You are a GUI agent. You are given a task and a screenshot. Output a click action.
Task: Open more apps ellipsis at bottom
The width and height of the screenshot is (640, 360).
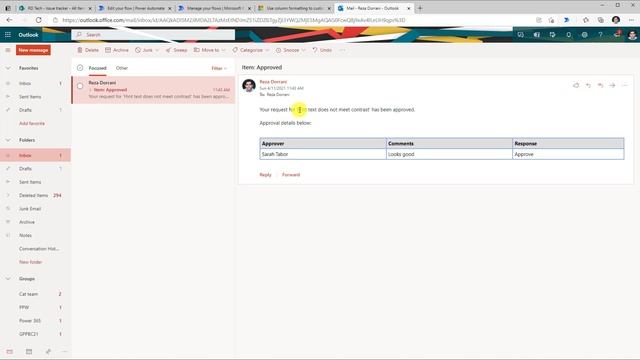pos(64,351)
